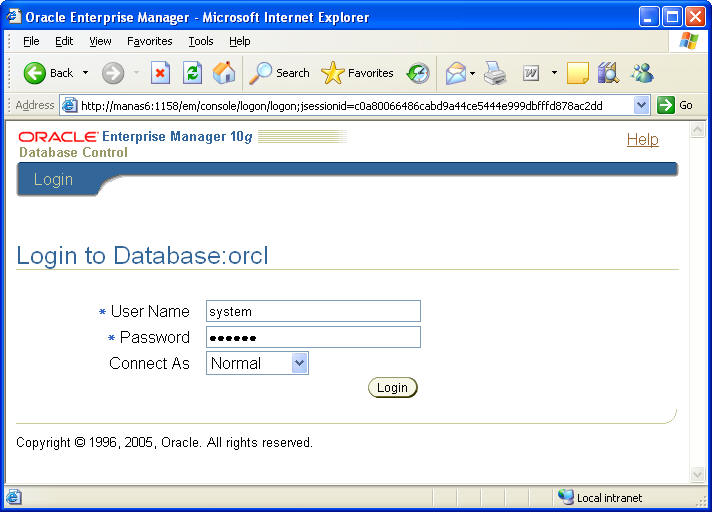Open the browser Help menu
This screenshot has height=512, width=712.
pos(239,41)
